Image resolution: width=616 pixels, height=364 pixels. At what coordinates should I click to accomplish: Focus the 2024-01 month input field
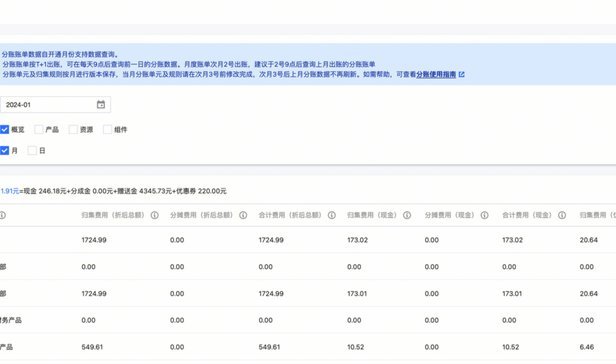point(55,104)
